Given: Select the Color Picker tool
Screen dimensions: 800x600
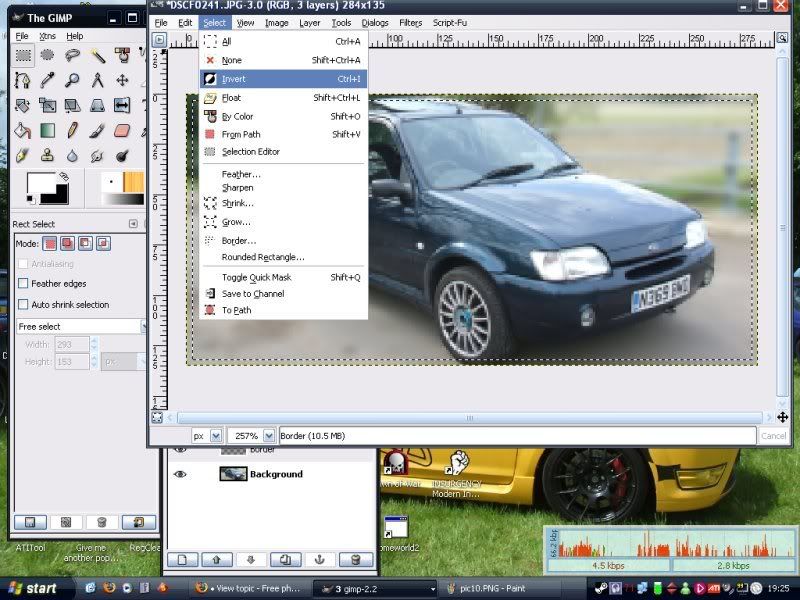Looking at the screenshot, I should click(47, 80).
